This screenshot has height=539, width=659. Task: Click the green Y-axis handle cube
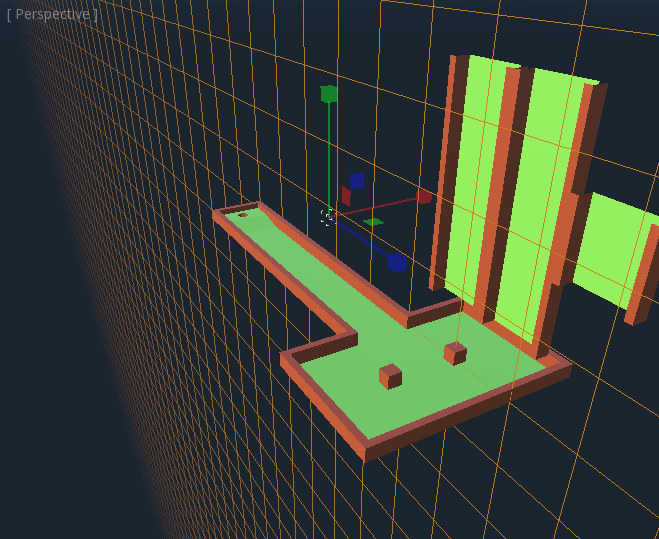point(328,94)
